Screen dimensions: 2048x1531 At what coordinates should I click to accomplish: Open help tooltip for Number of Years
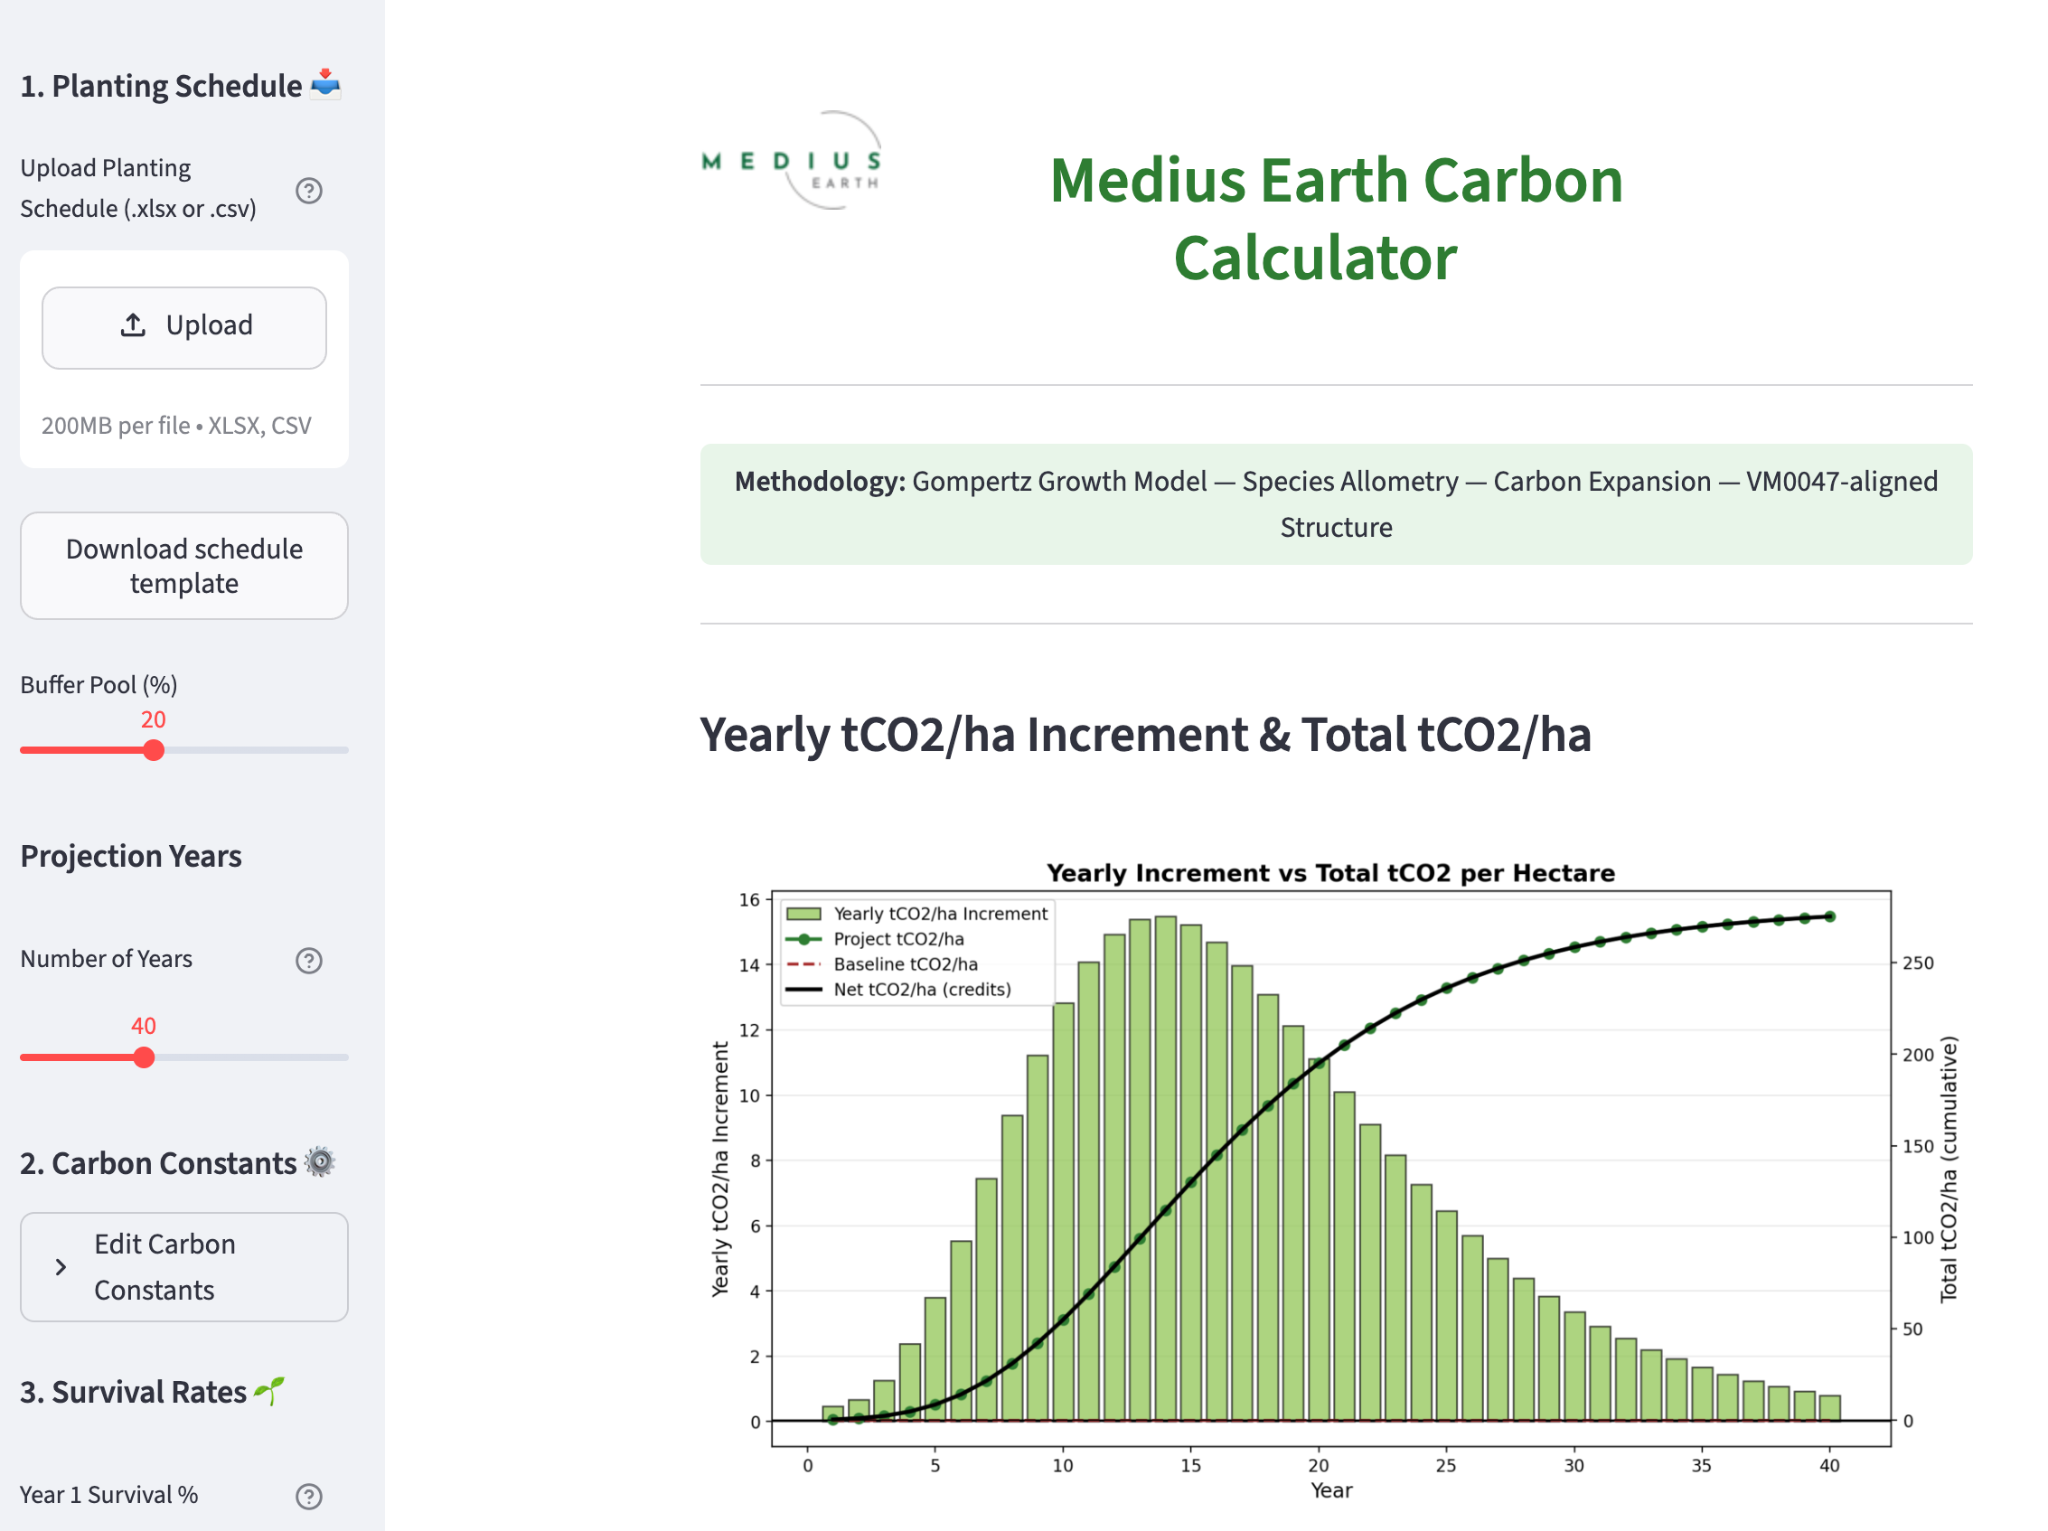point(309,960)
